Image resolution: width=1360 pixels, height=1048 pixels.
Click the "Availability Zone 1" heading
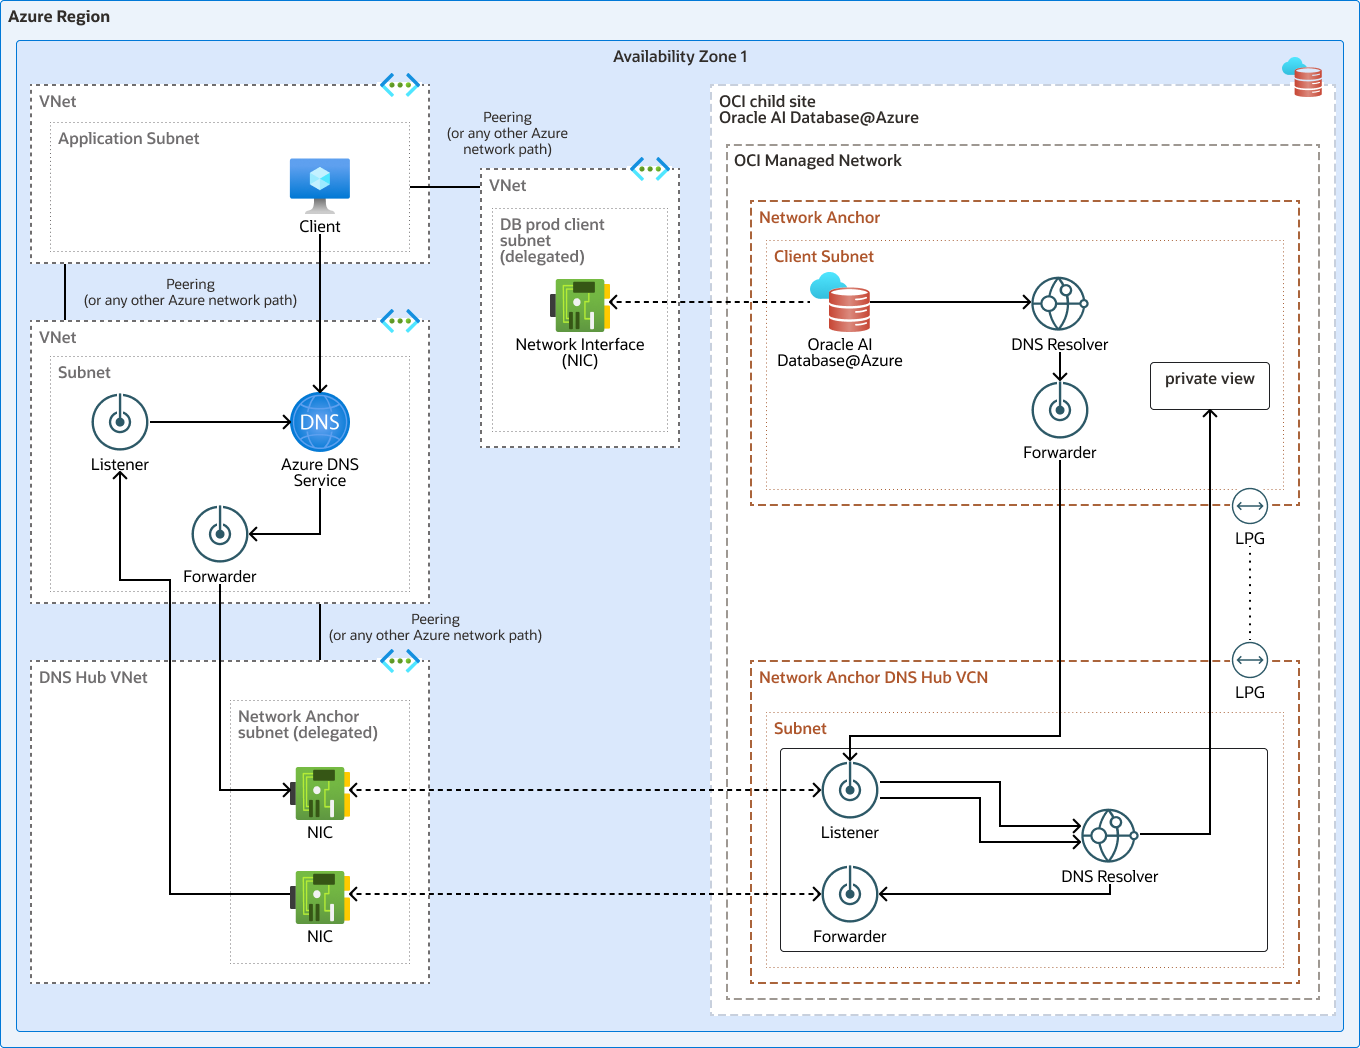pyautogui.click(x=680, y=57)
